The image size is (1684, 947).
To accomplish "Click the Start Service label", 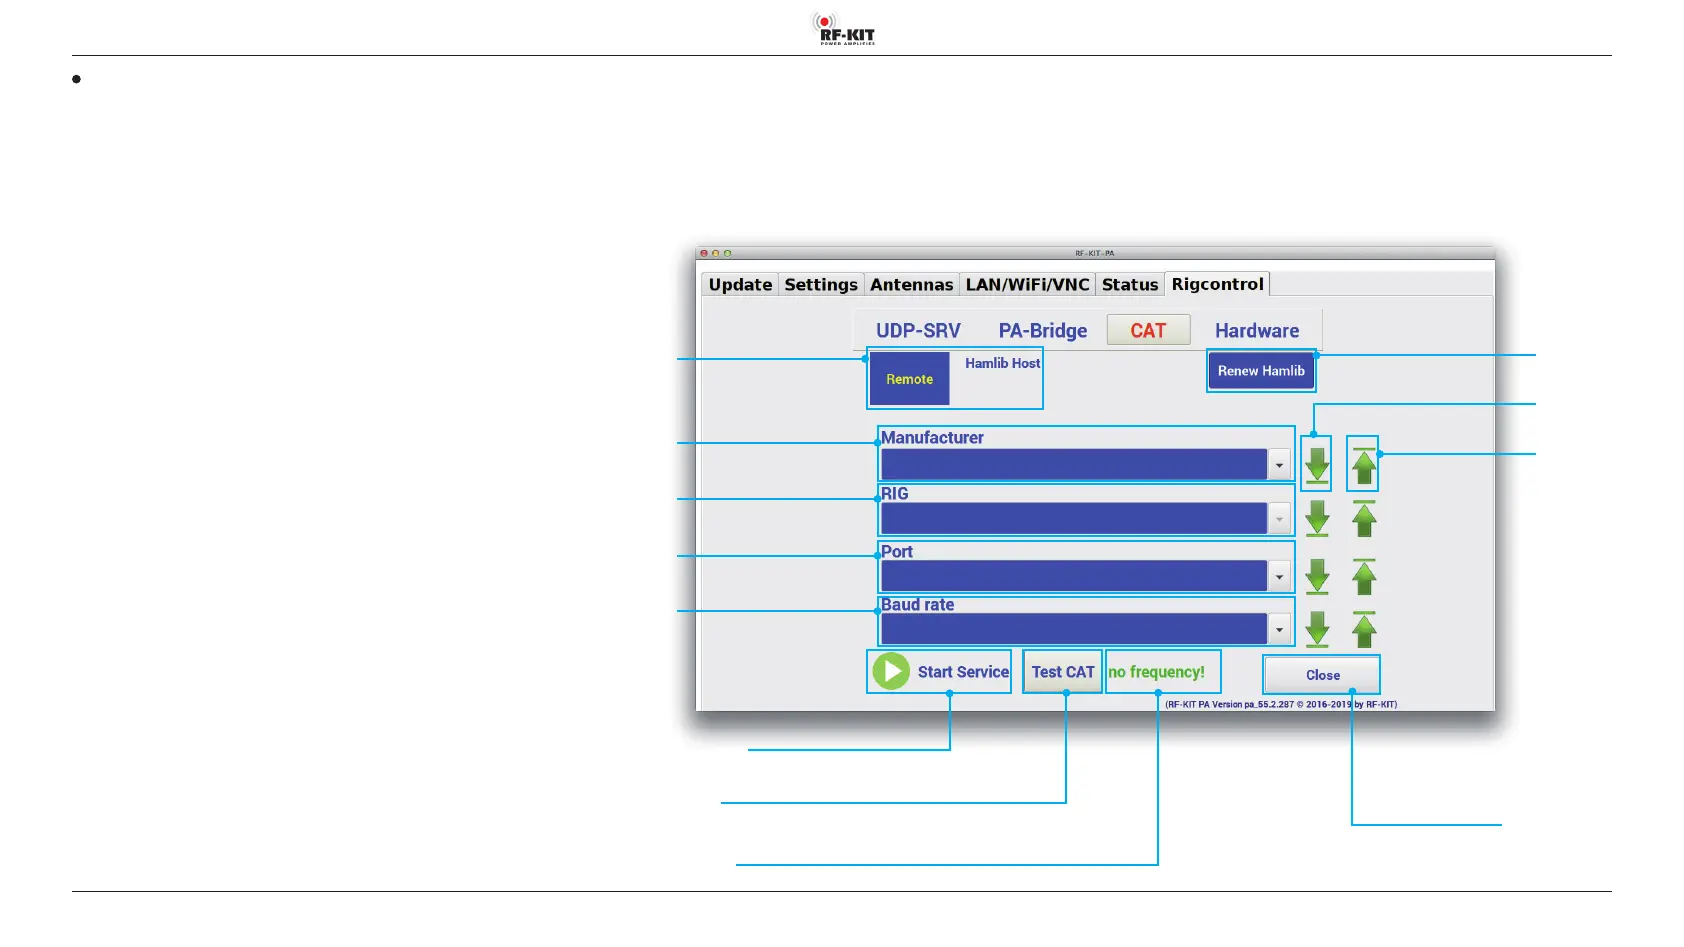I will 963,672.
